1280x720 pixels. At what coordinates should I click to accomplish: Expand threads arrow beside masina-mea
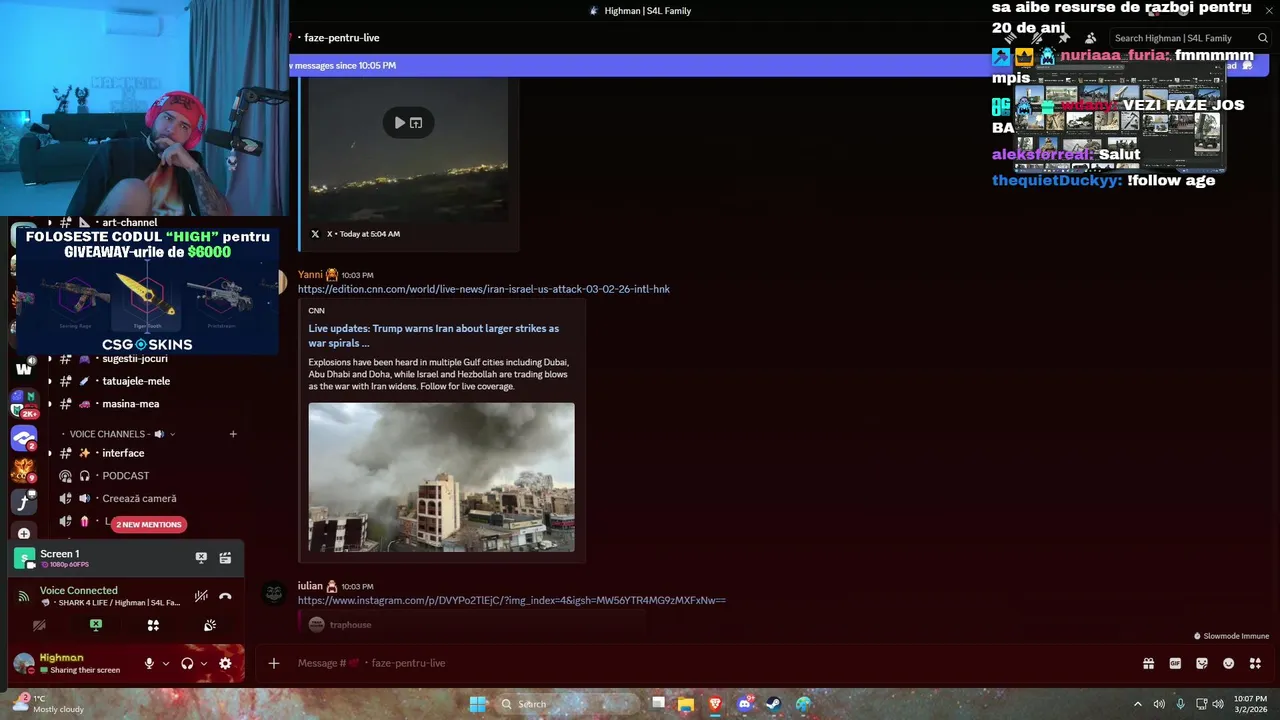point(50,404)
